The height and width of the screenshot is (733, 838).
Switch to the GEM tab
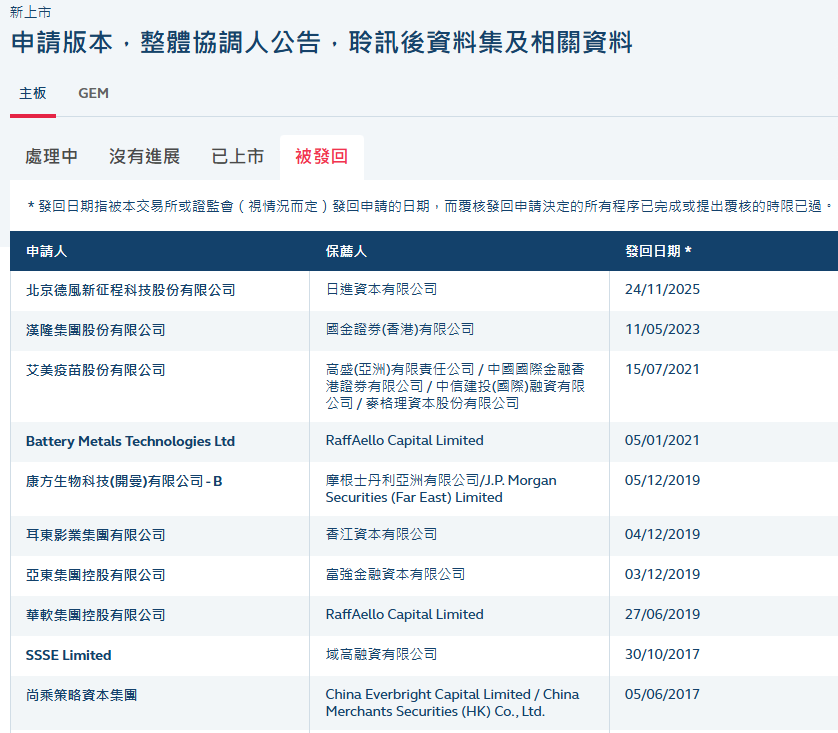94,93
